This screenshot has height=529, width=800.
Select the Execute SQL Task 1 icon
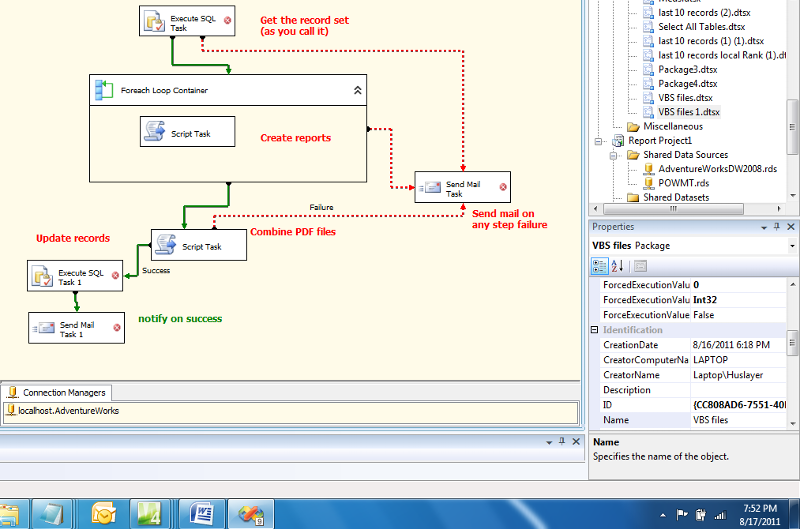coord(42,276)
